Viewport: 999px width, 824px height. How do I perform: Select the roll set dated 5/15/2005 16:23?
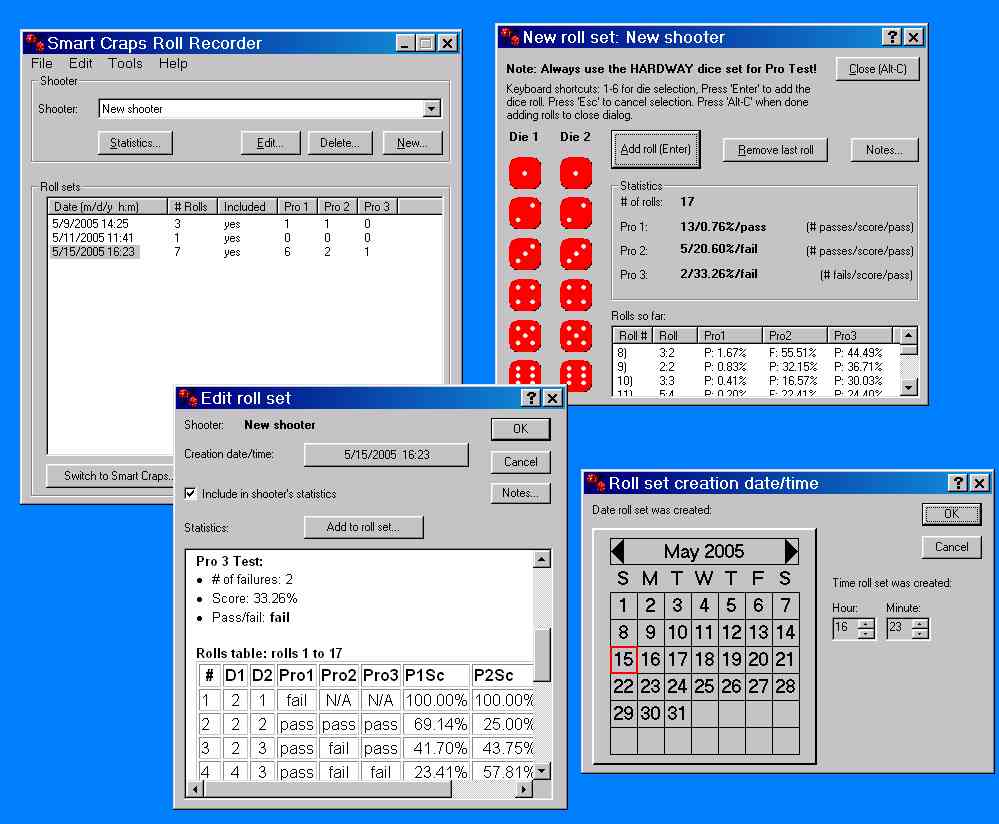94,252
